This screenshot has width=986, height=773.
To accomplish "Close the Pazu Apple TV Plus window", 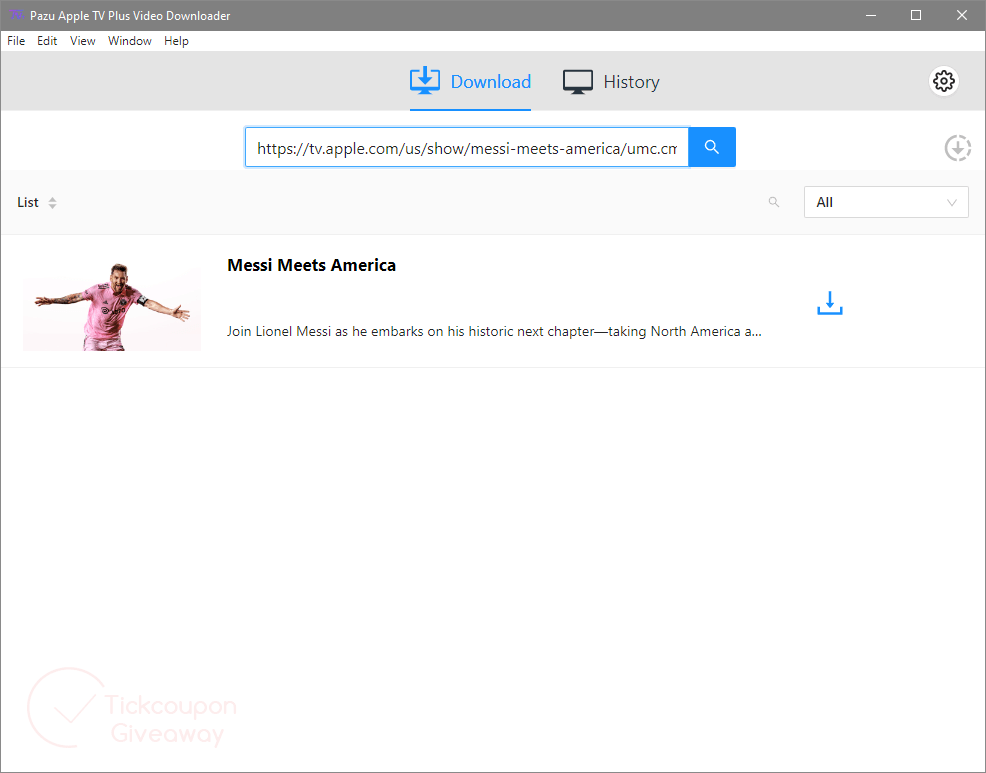I will pos(962,15).
